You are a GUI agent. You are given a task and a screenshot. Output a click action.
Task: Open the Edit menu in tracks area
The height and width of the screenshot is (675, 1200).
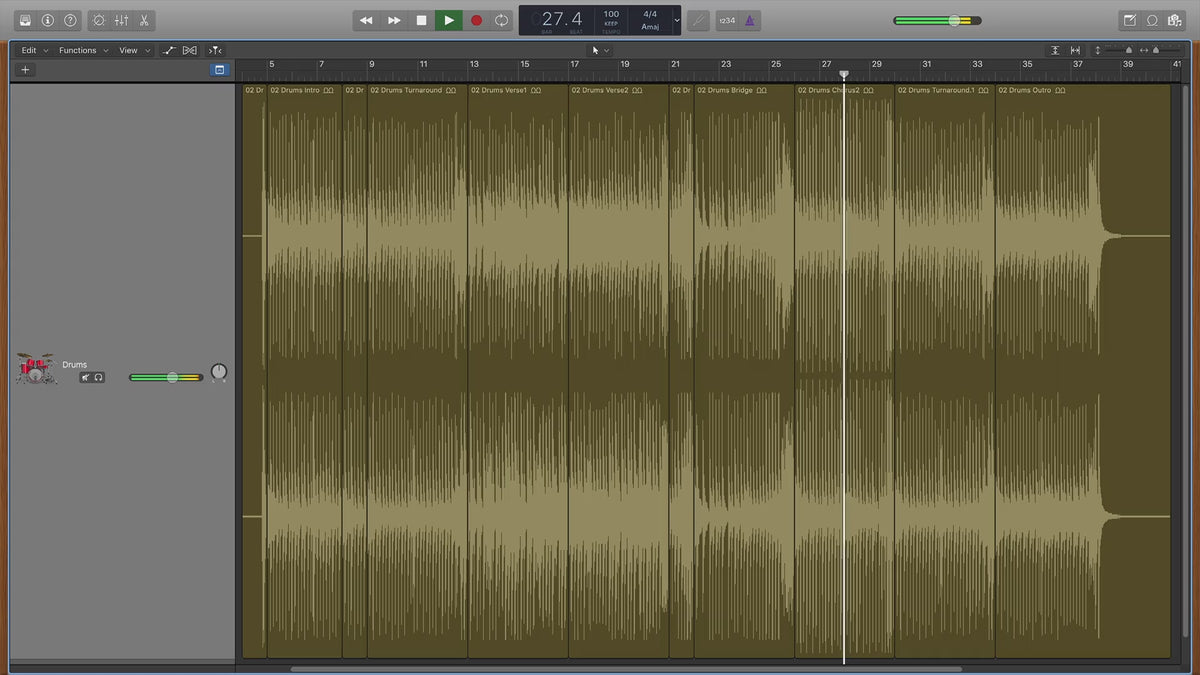[34, 50]
